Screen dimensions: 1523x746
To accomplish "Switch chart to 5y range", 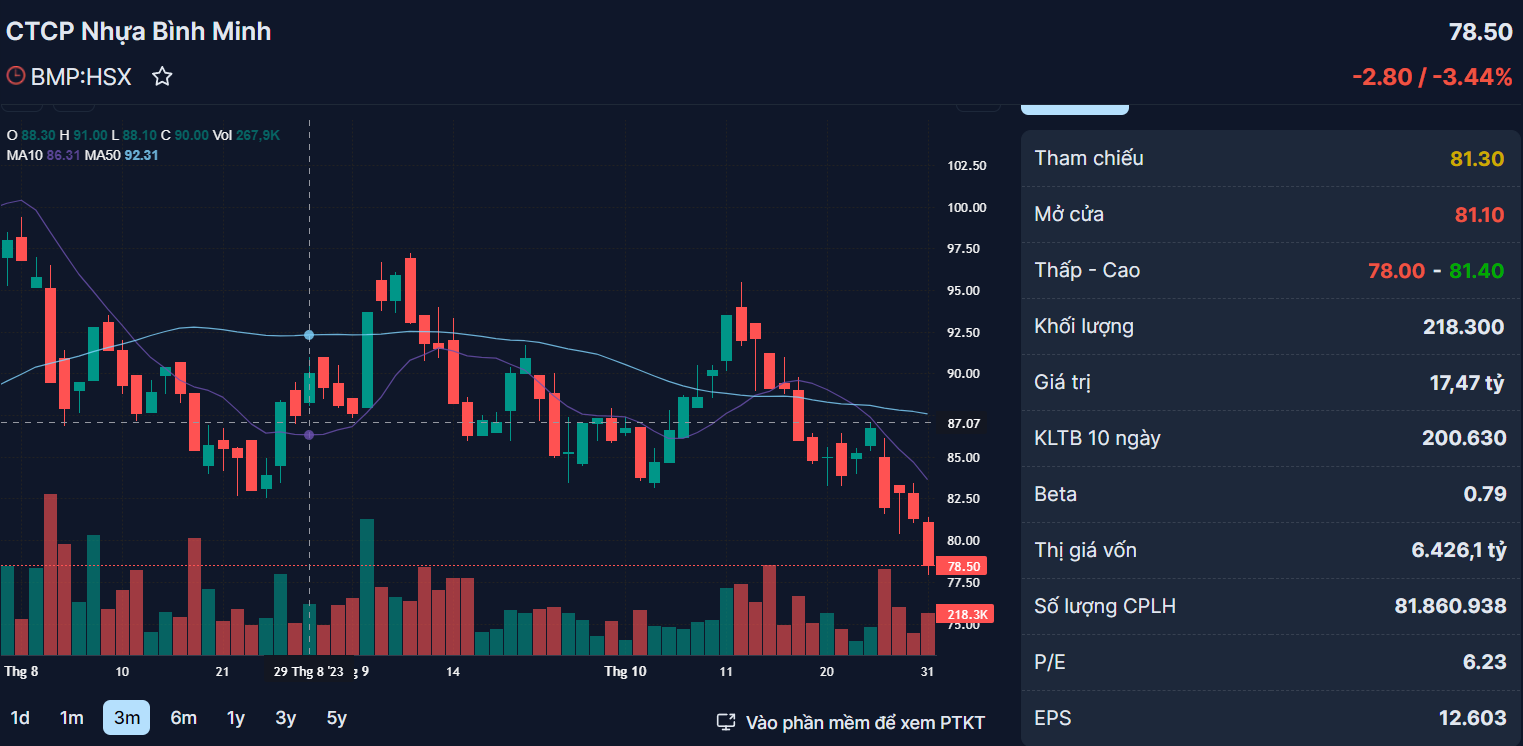I will [x=337, y=718].
